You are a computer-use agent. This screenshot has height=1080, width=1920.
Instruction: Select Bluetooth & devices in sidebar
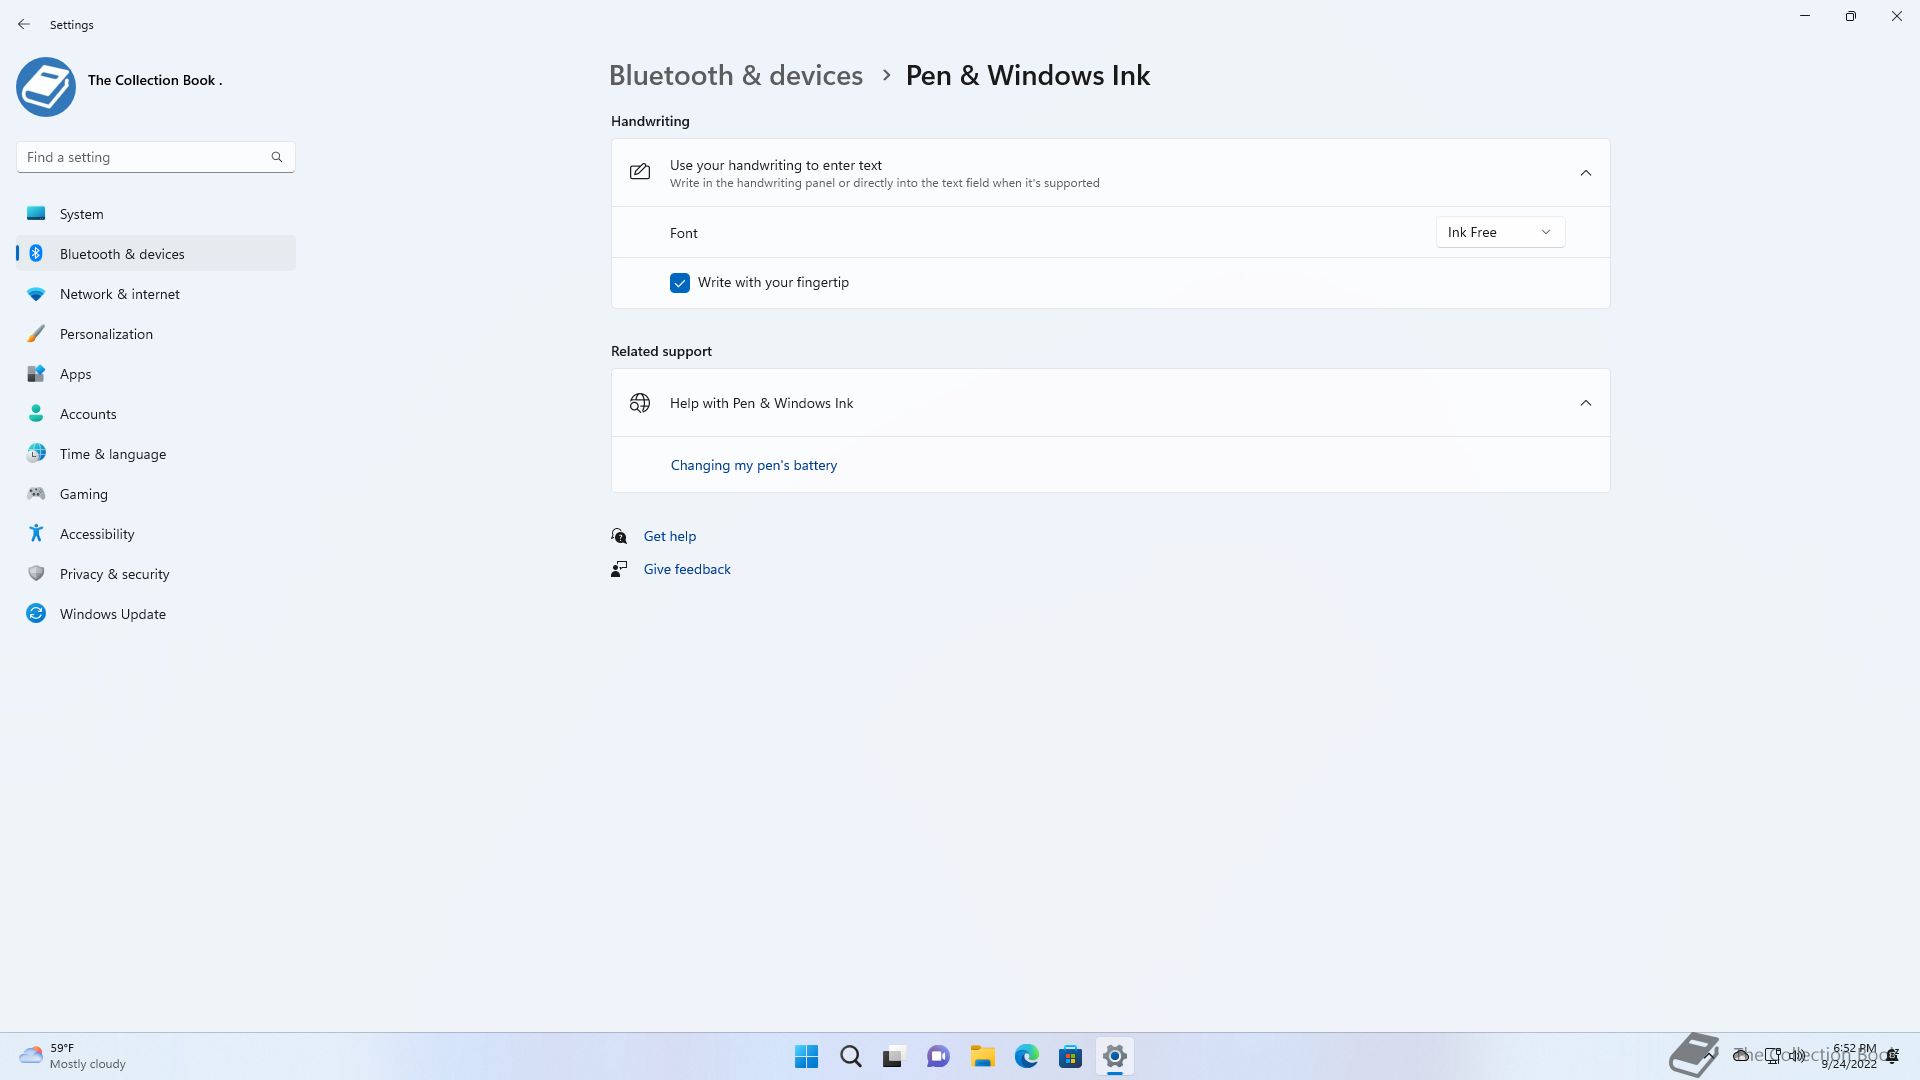coord(156,254)
